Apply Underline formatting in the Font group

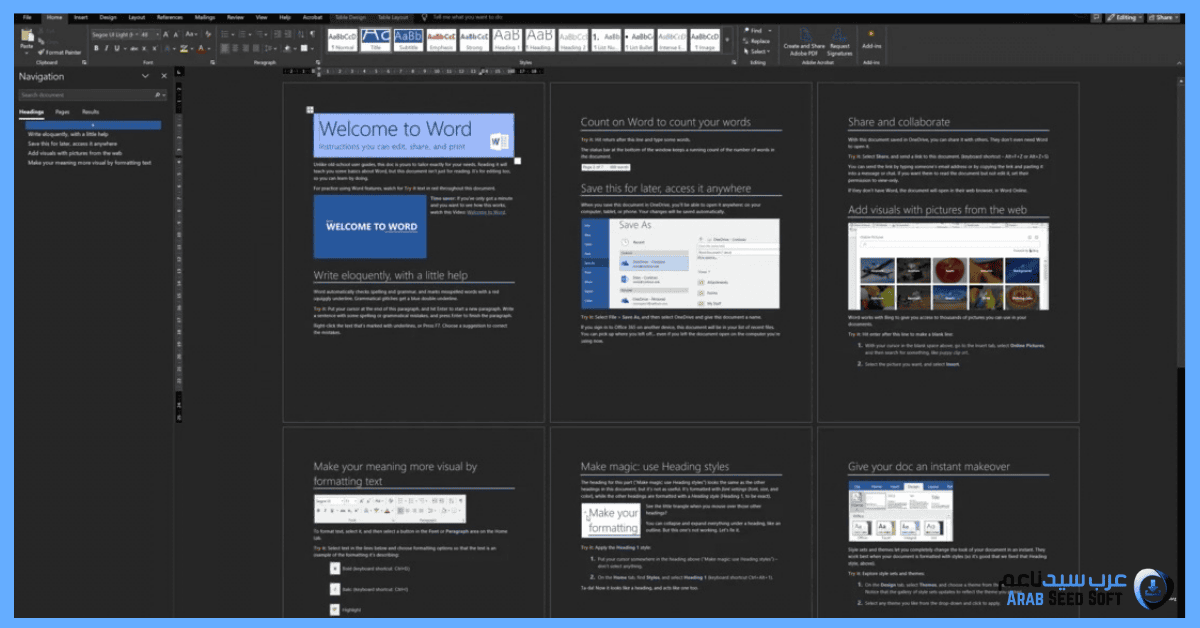click(x=117, y=48)
